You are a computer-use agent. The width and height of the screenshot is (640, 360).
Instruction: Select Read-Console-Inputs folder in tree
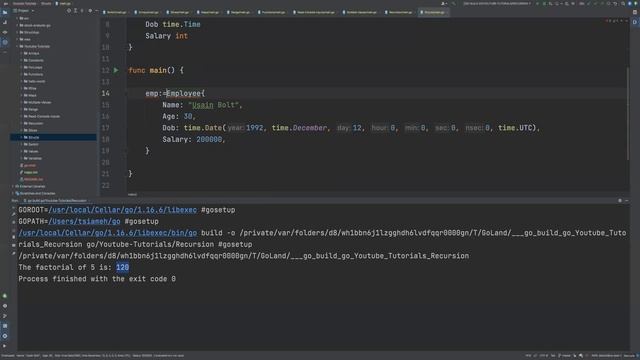pyautogui.click(x=44, y=116)
